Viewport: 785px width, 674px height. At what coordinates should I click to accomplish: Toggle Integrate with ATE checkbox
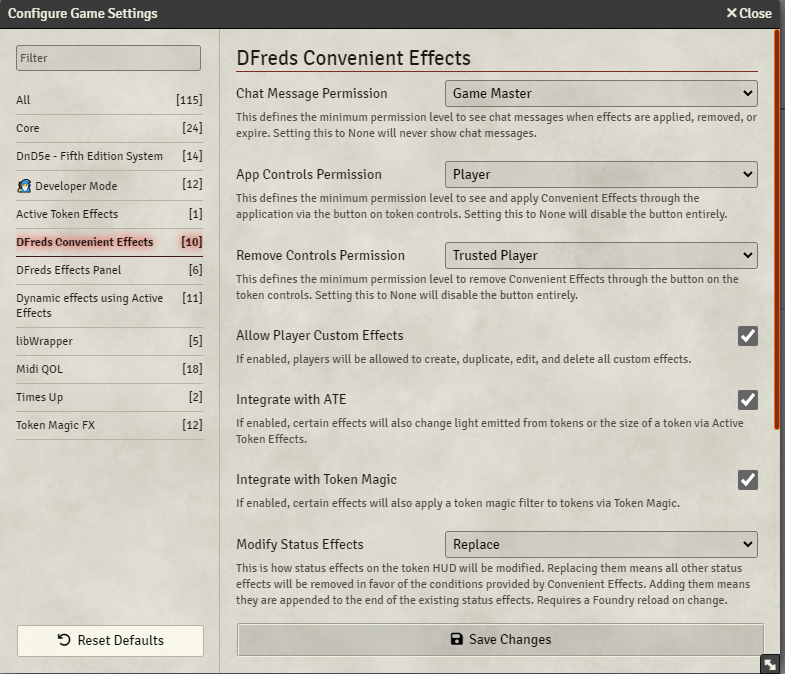[747, 400]
